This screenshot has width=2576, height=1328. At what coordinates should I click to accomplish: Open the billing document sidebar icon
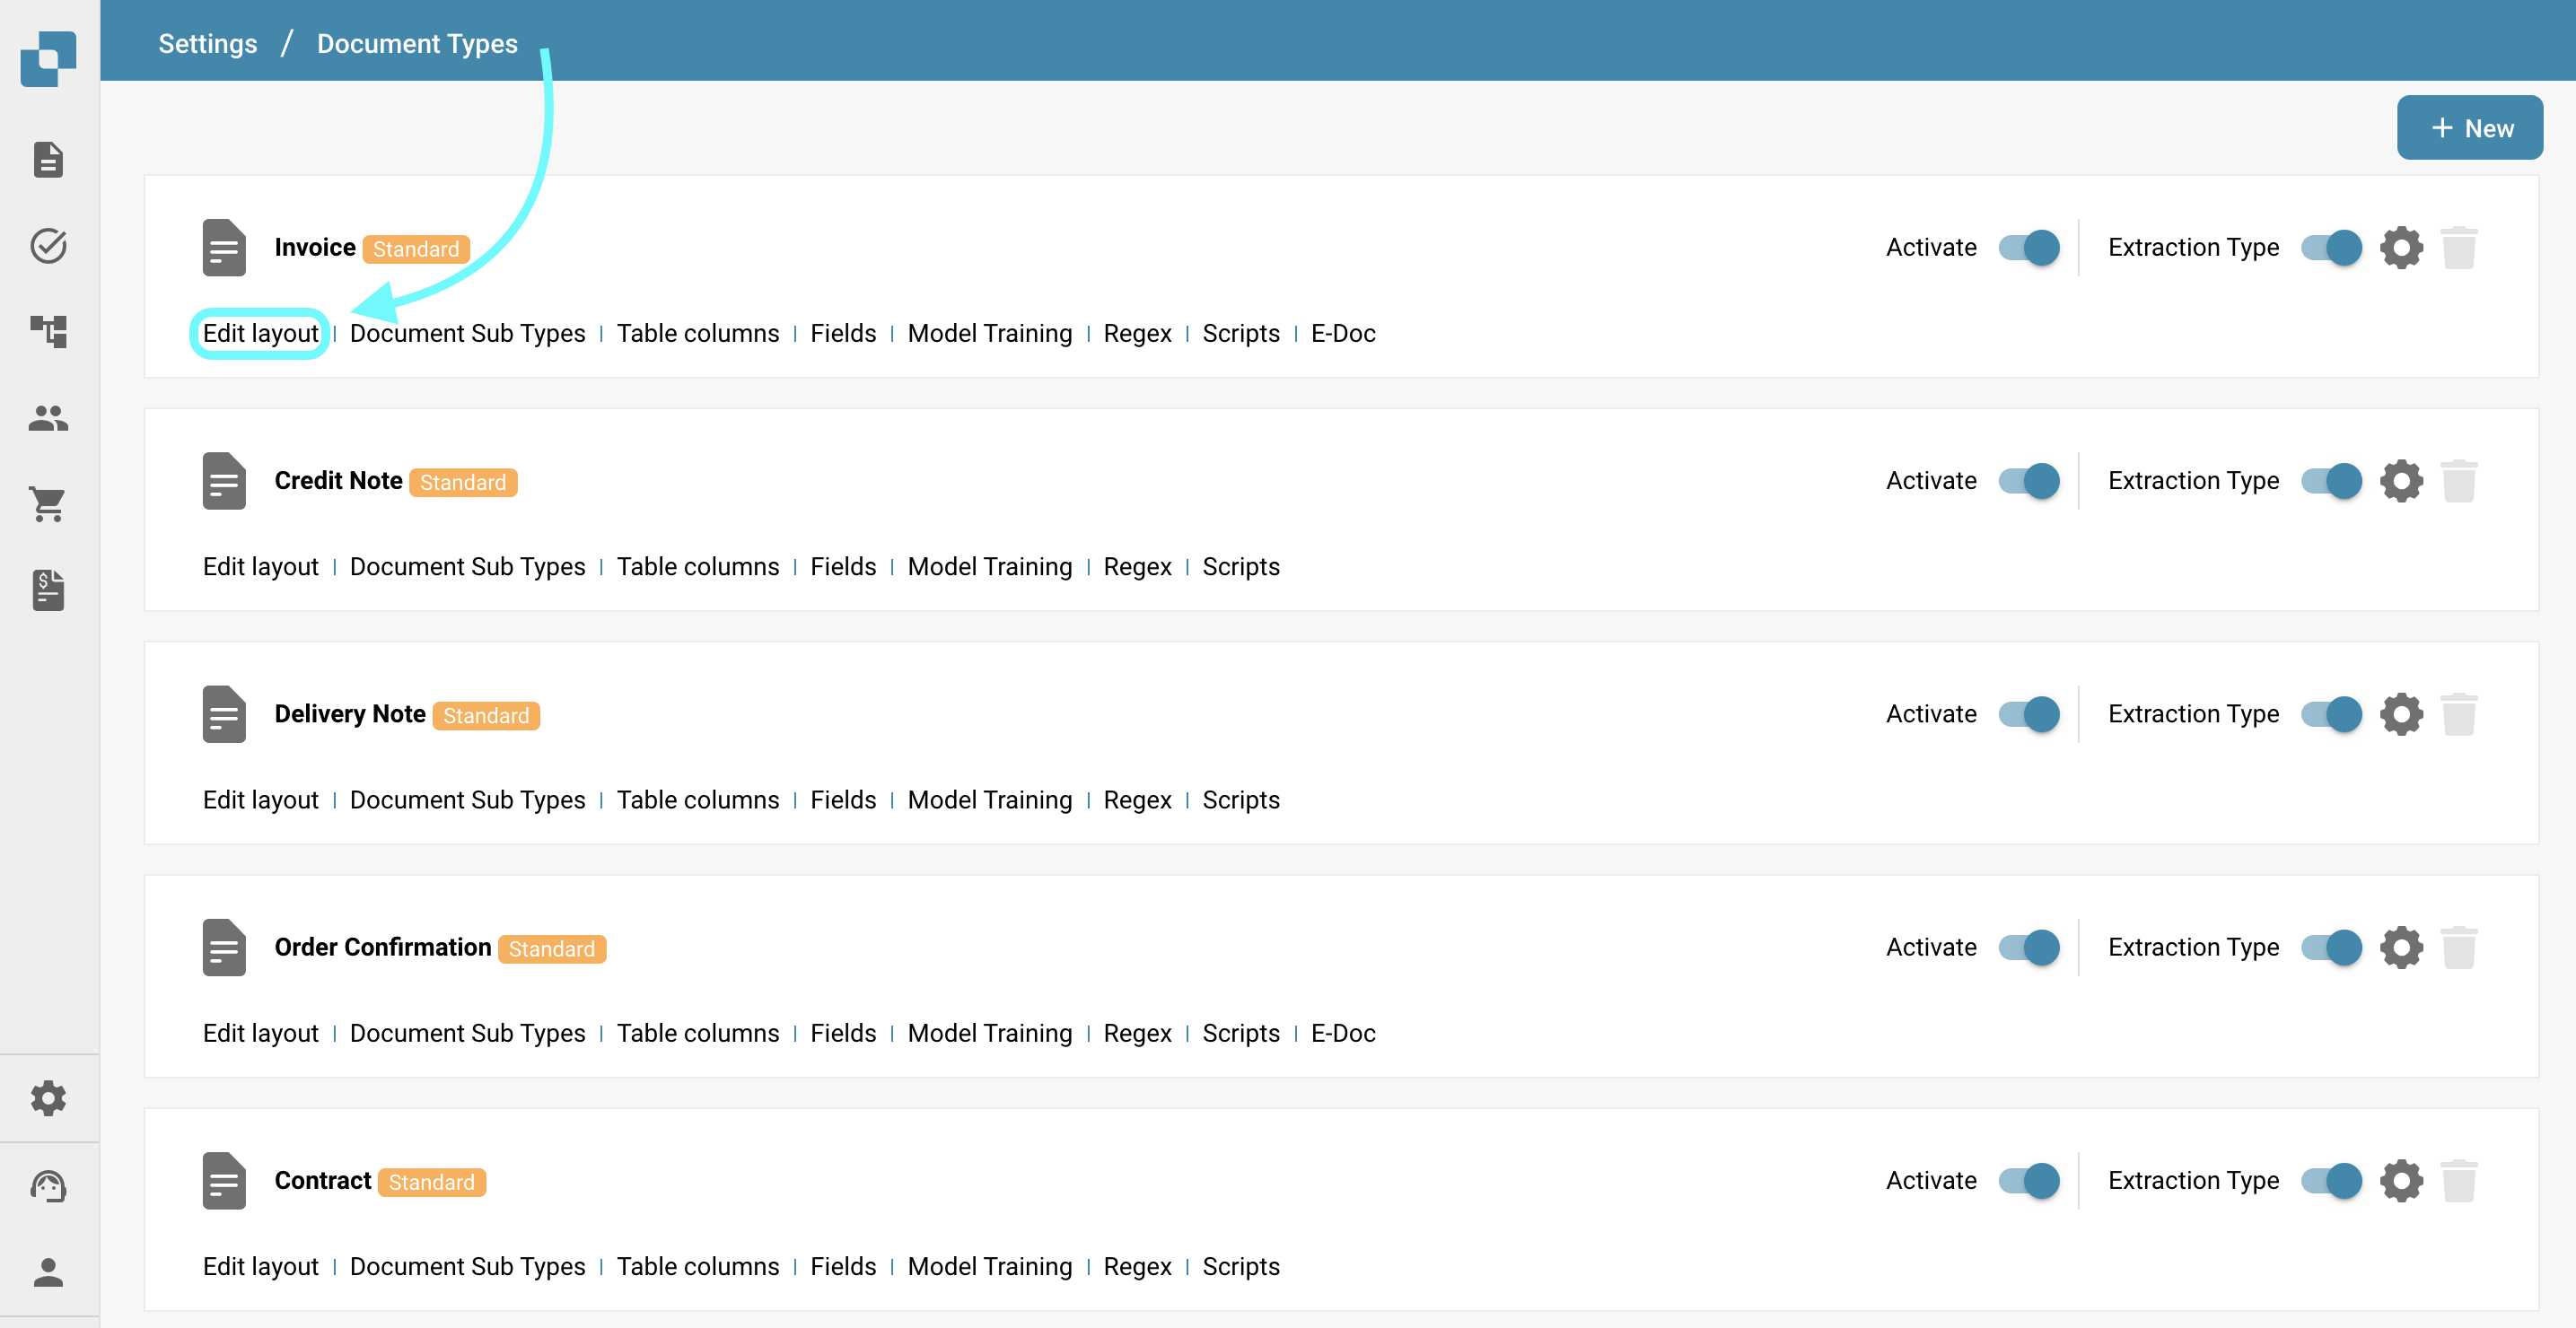click(48, 590)
